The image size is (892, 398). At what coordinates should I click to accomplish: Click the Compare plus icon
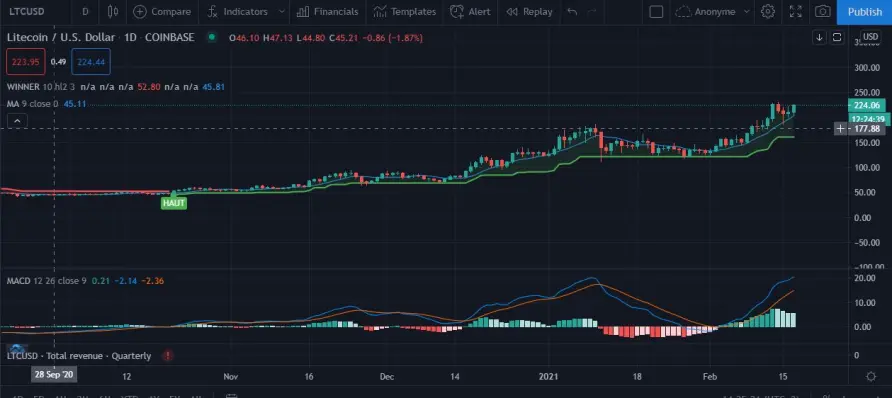click(139, 11)
